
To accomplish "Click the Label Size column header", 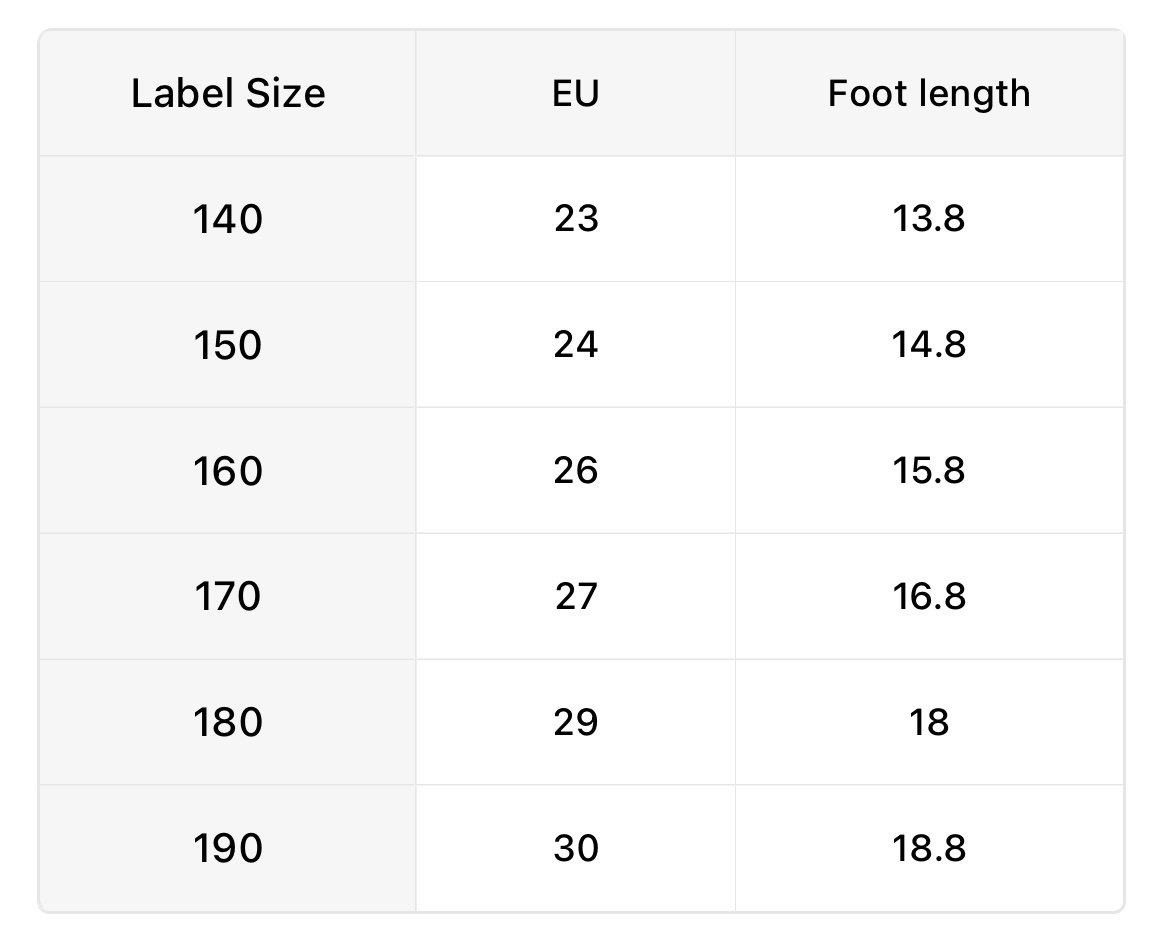I will pyautogui.click(x=228, y=94).
